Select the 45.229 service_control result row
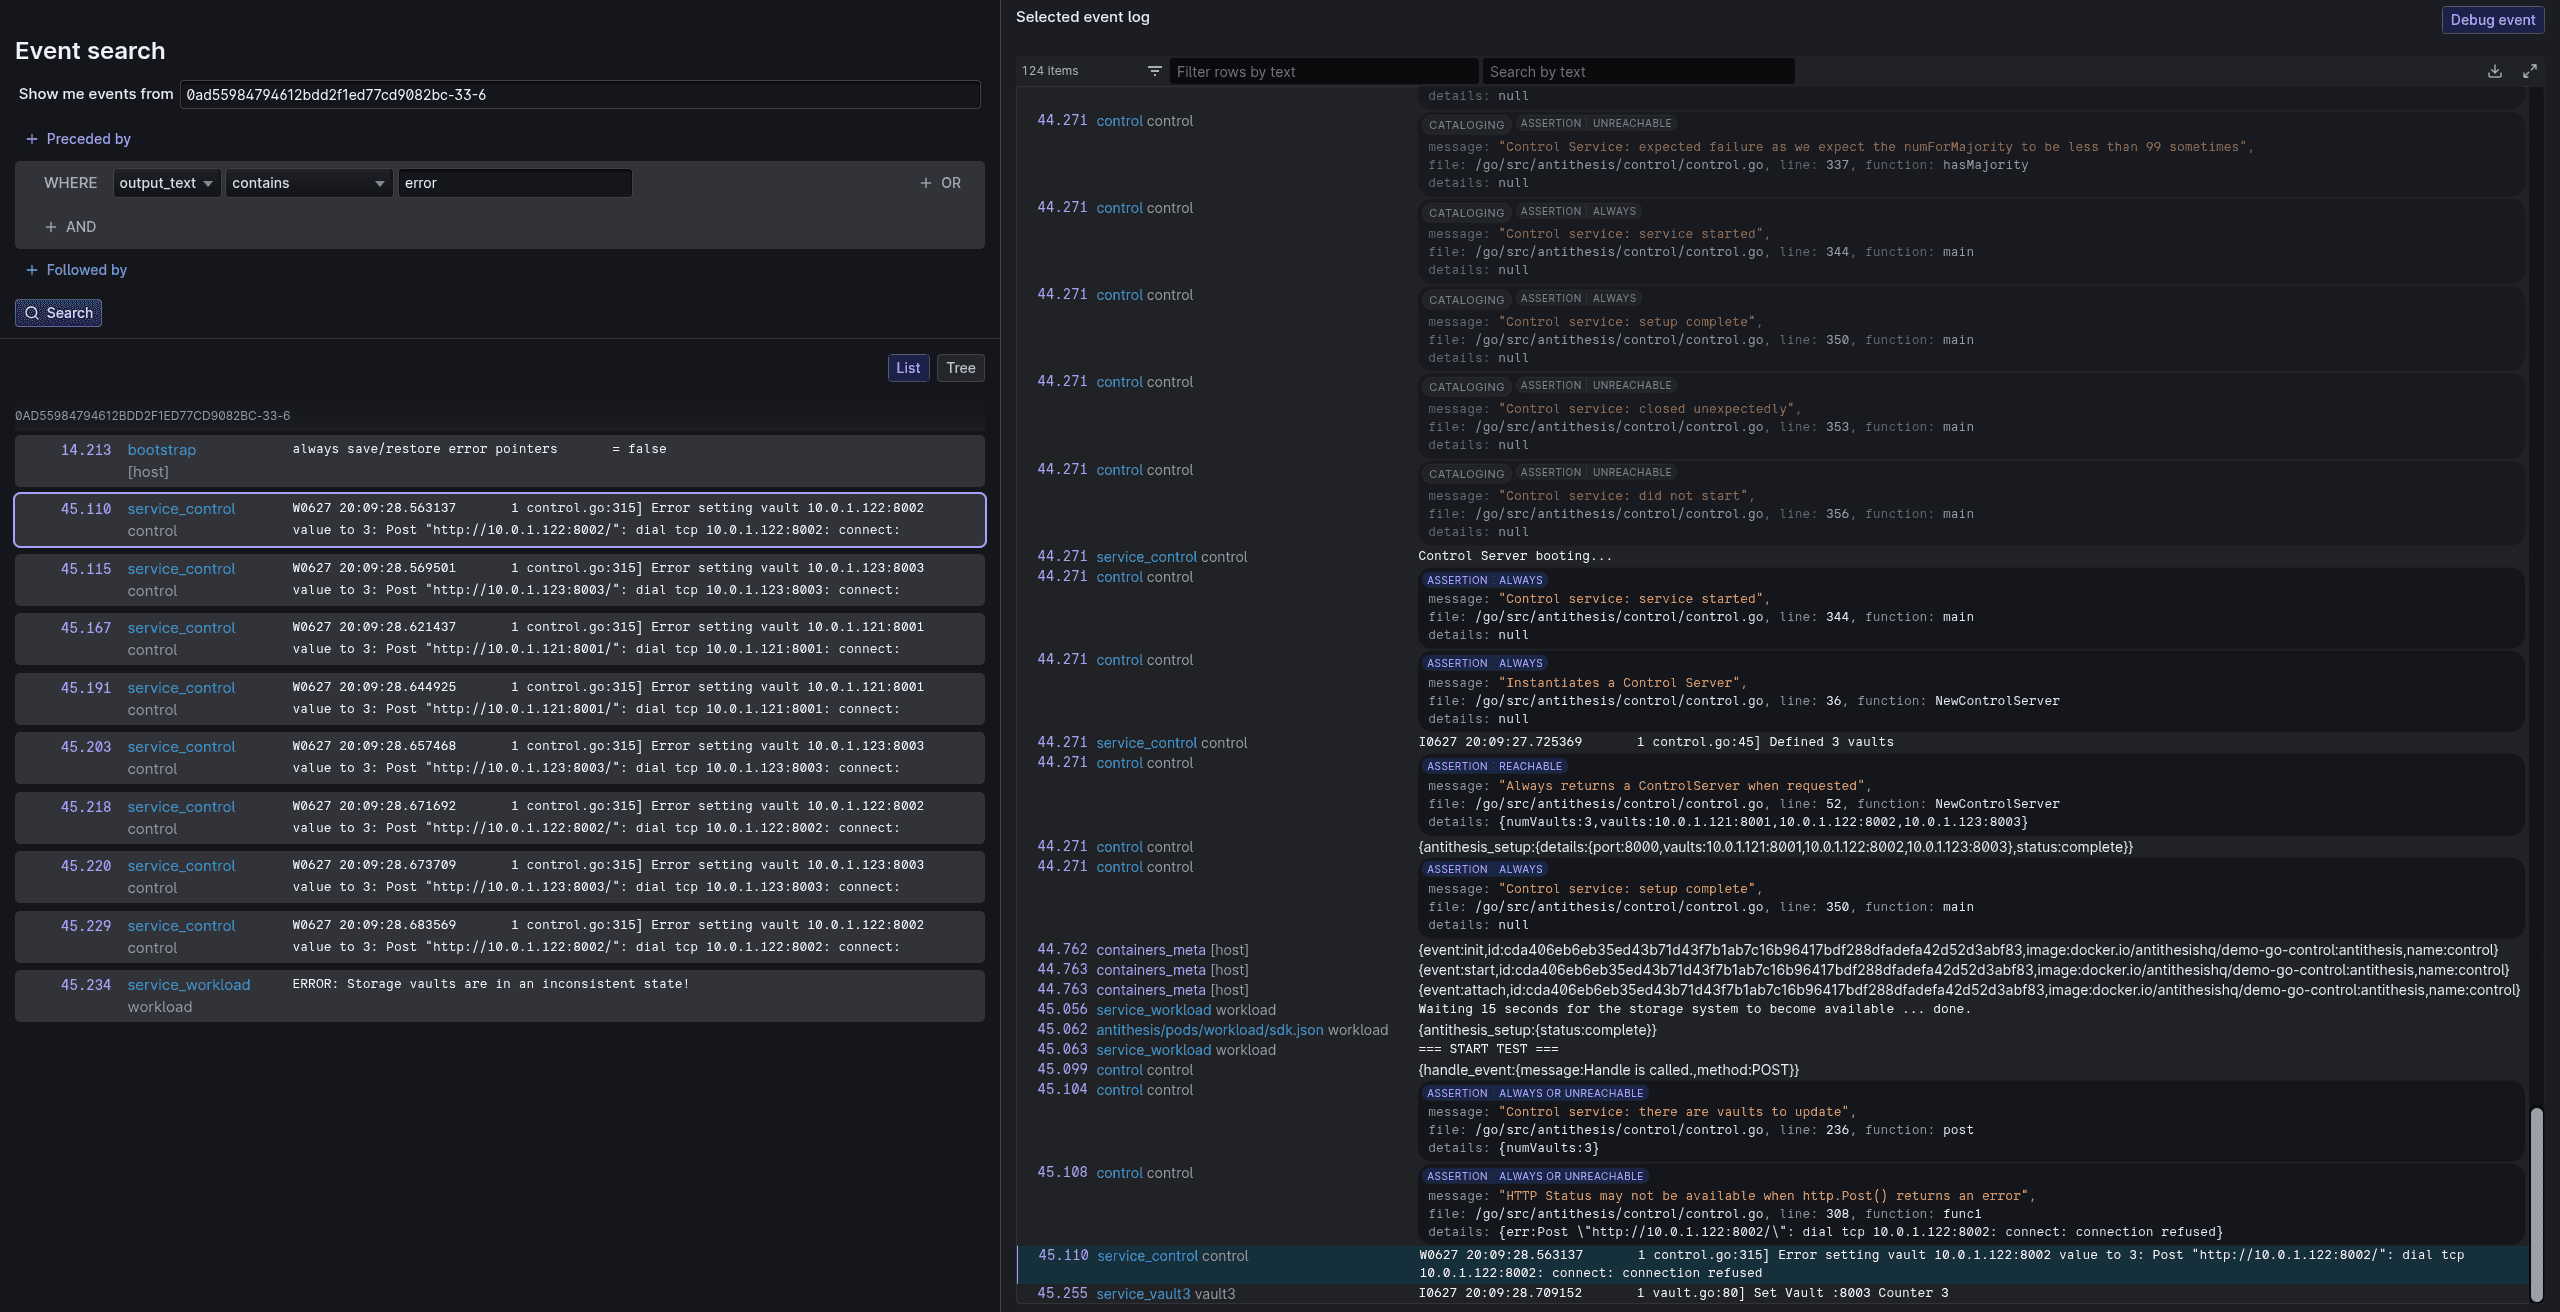This screenshot has width=2560, height=1312. (x=500, y=936)
